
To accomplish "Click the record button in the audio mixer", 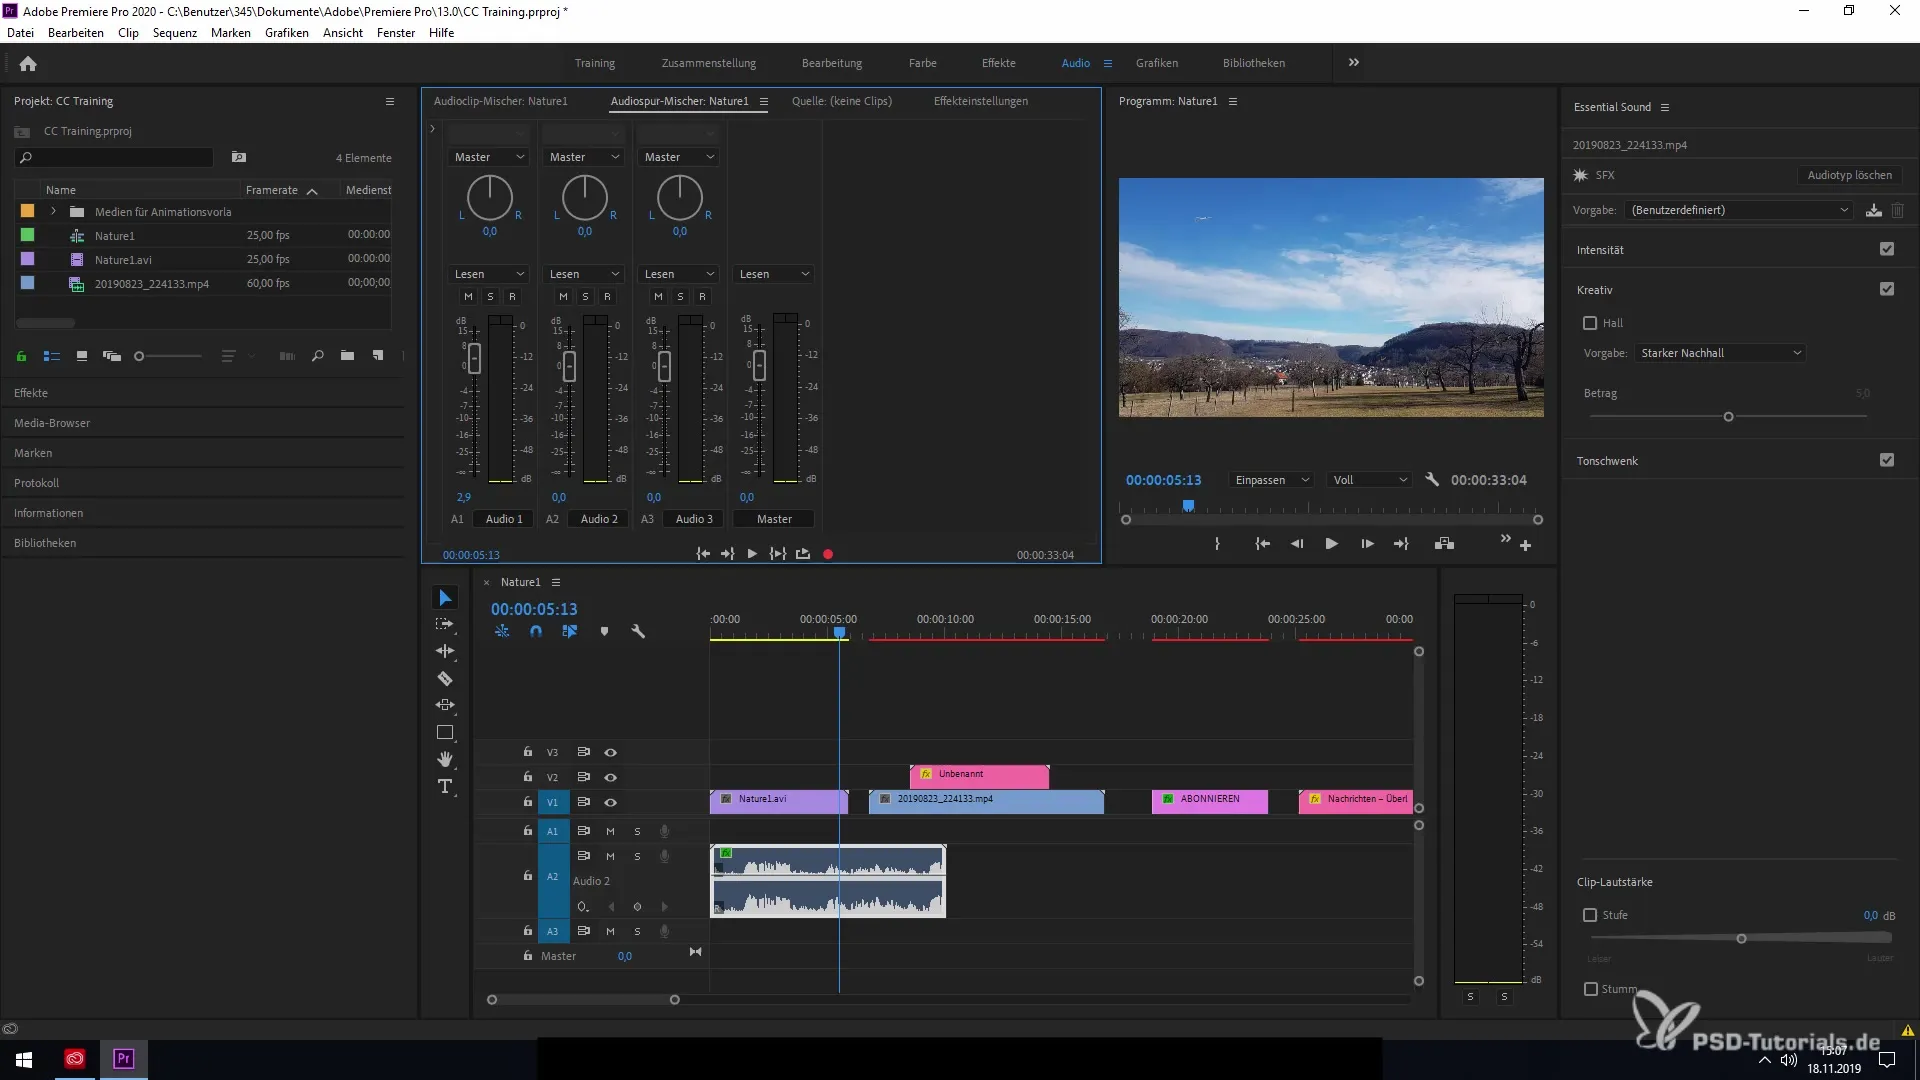I will (x=828, y=554).
